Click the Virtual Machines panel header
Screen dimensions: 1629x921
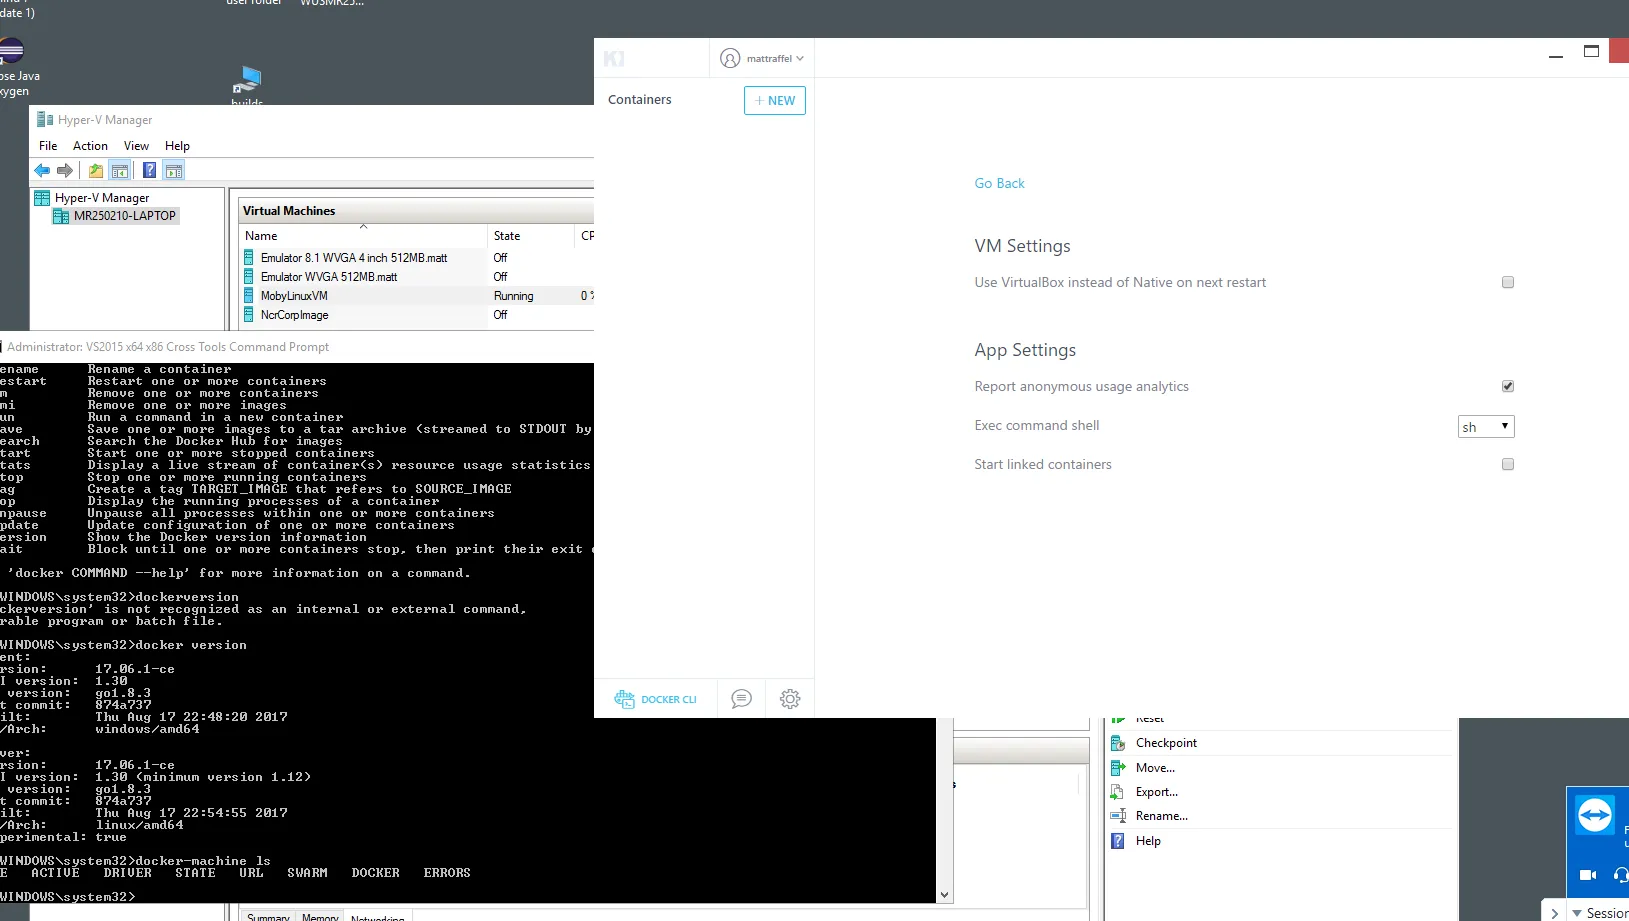[x=416, y=211]
